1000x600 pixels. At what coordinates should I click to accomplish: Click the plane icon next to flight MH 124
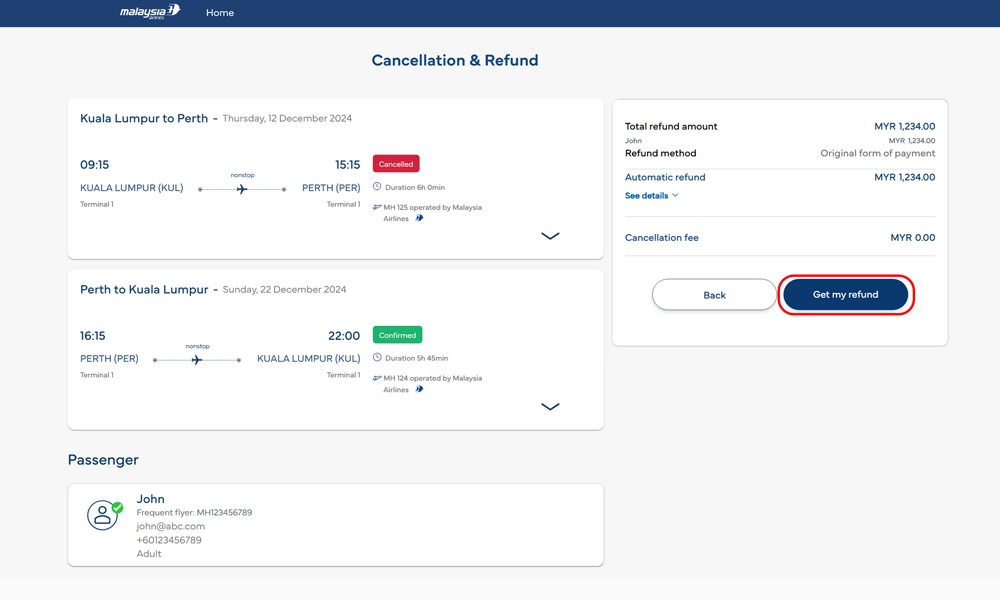(x=377, y=378)
